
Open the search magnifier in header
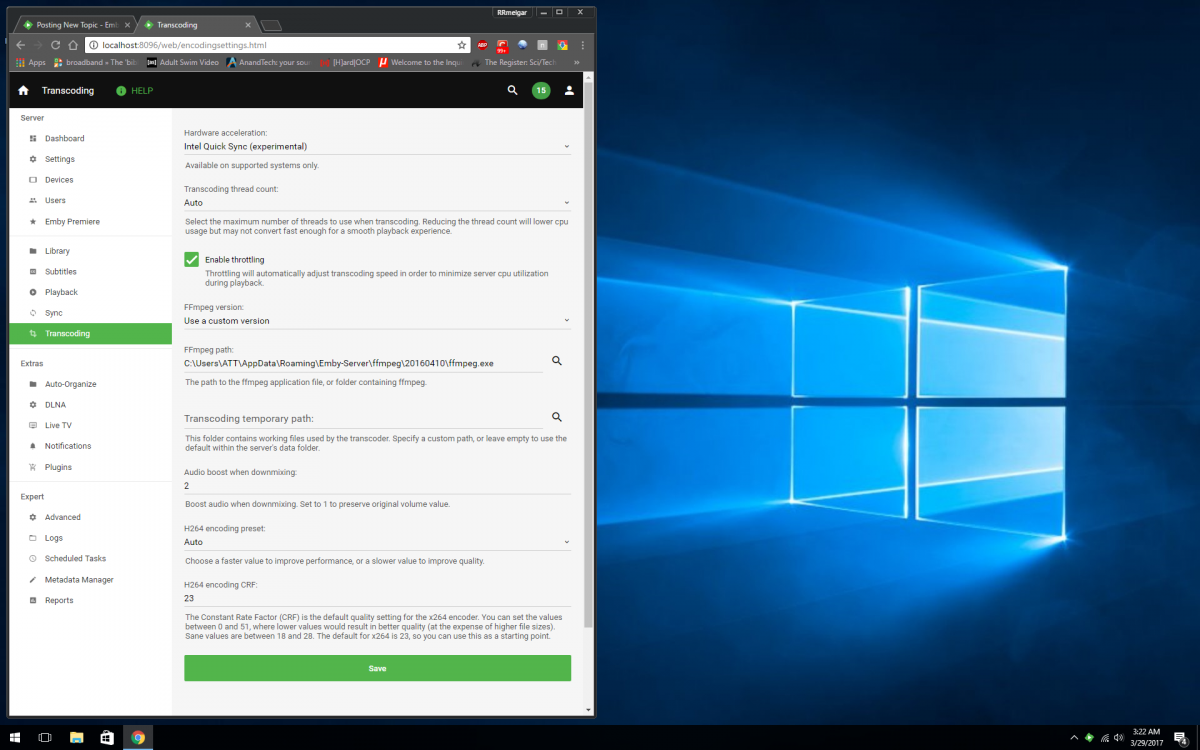click(x=512, y=91)
